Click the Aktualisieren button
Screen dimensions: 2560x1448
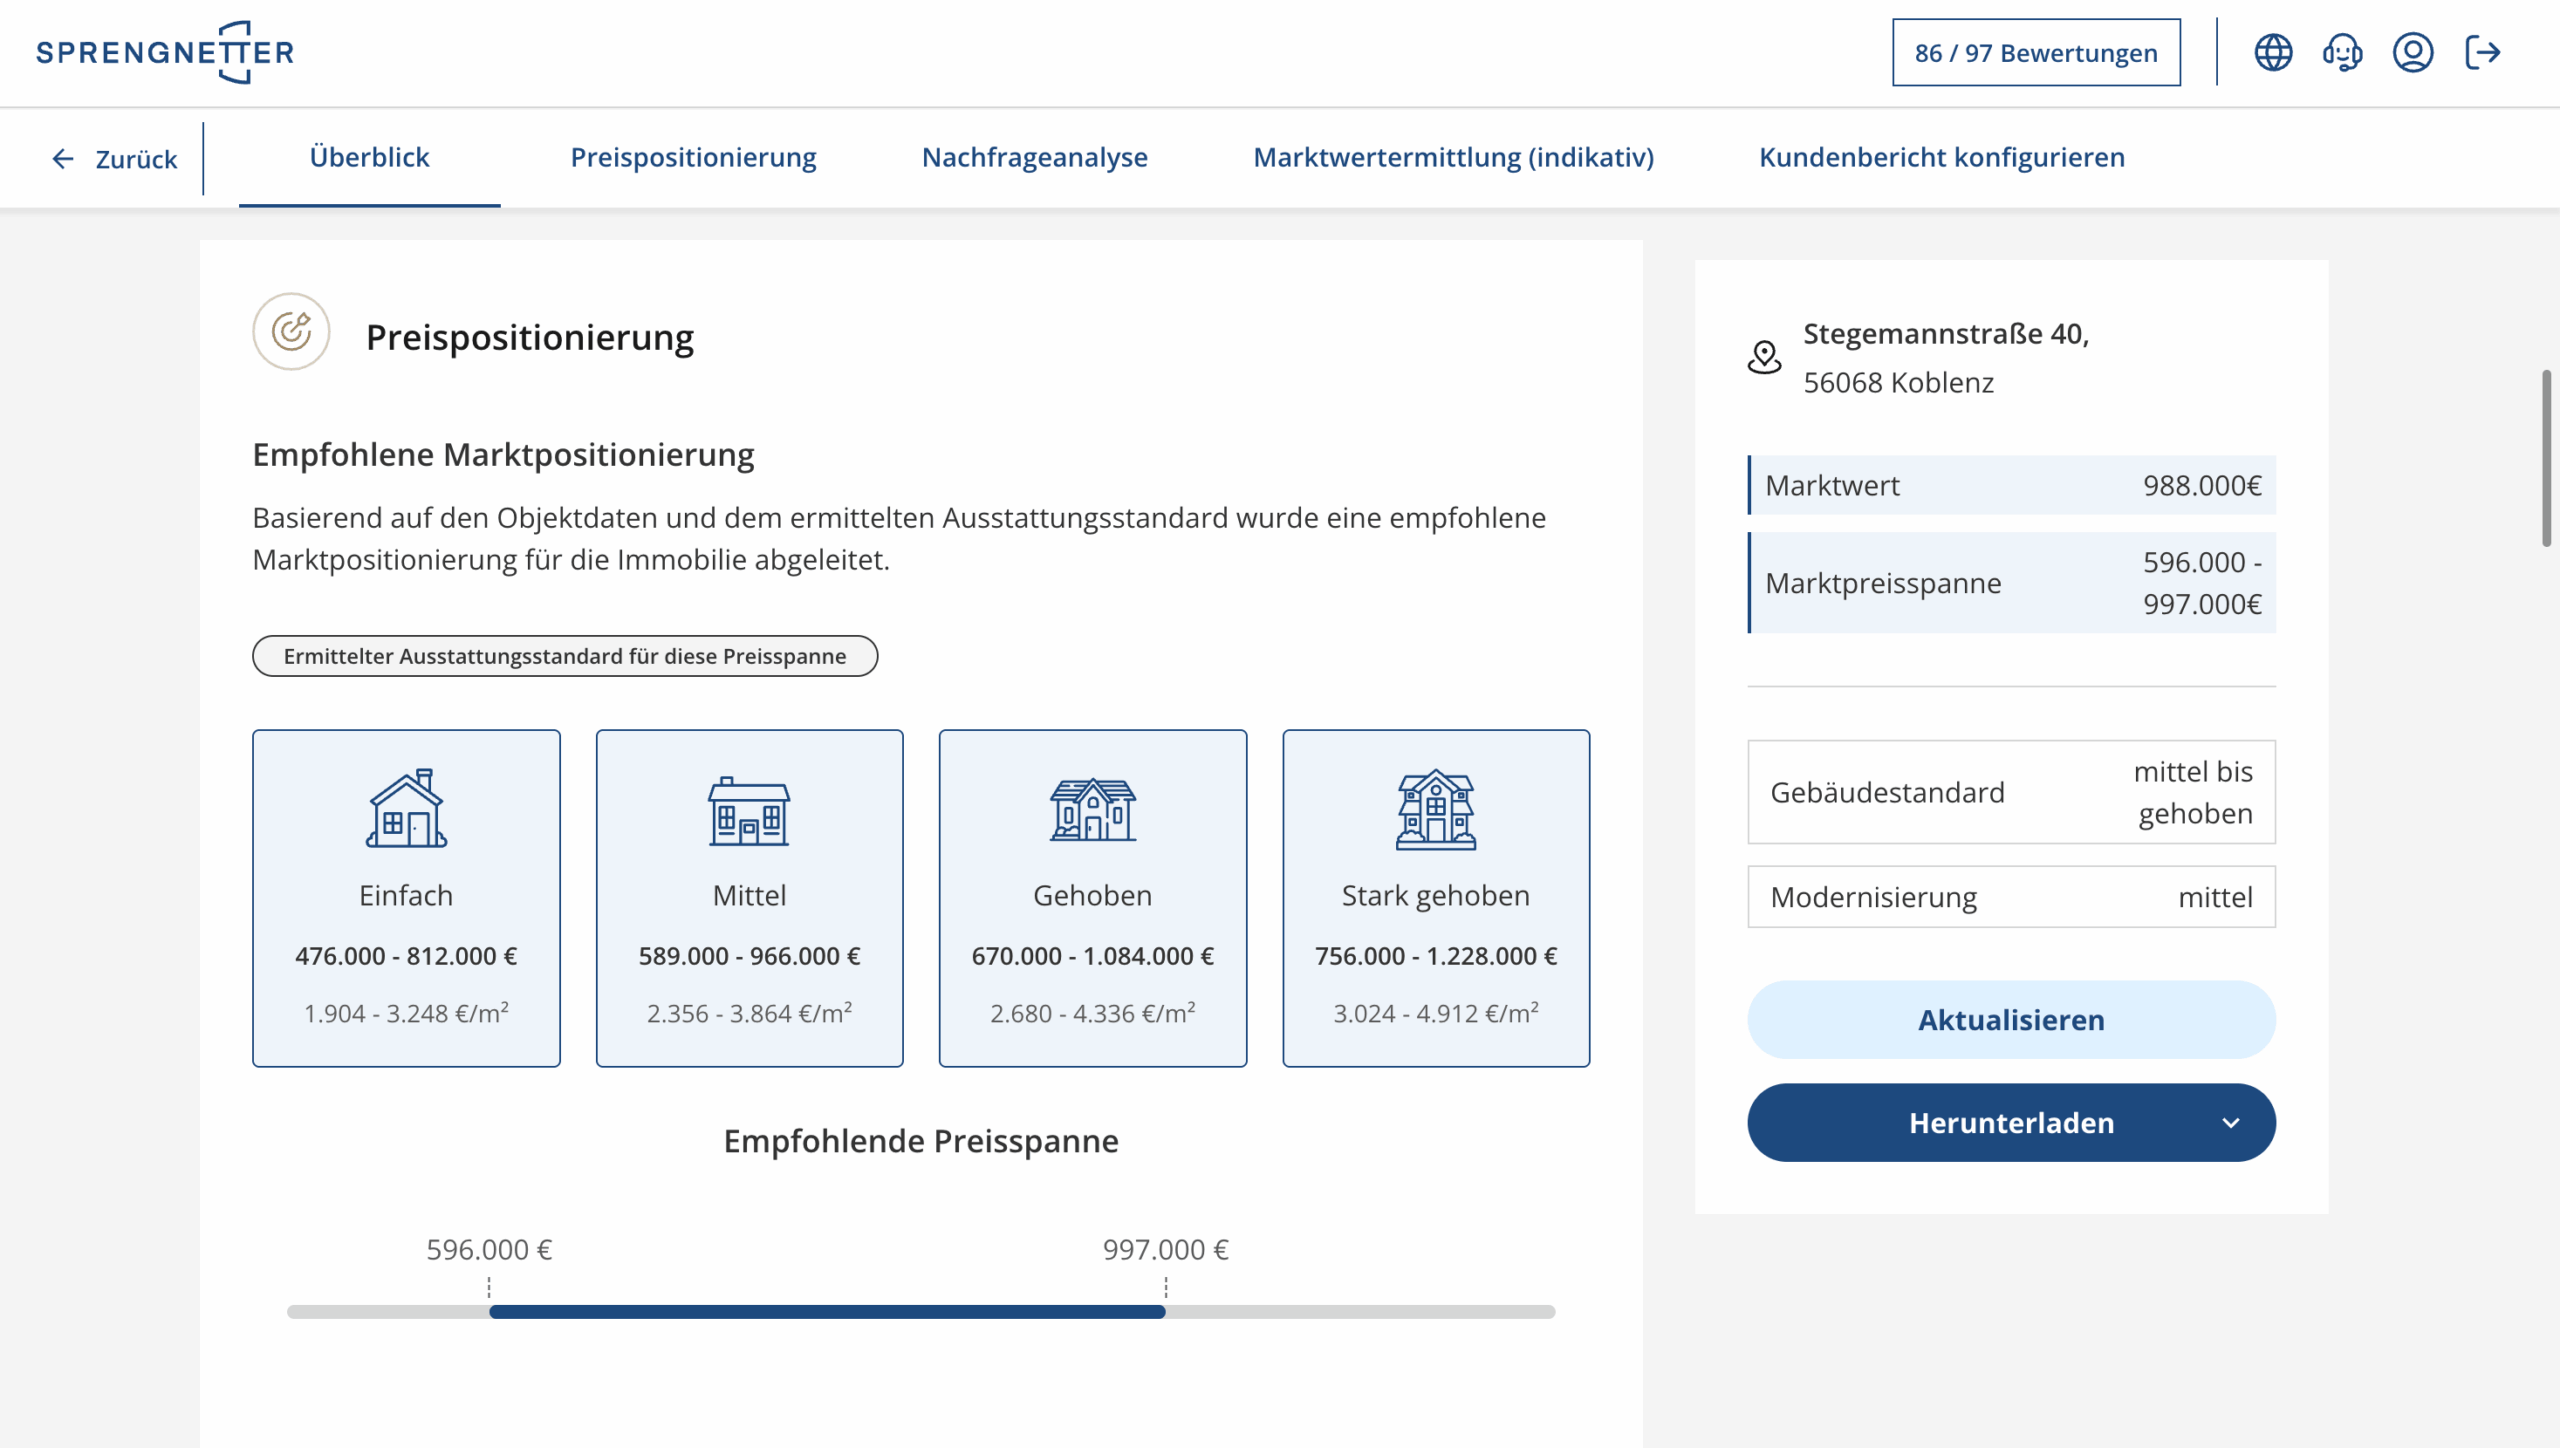pos(2011,1019)
